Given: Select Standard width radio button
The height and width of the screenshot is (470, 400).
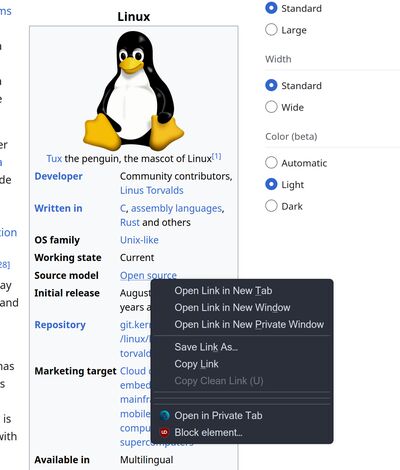Looking at the screenshot, I should 271,85.
